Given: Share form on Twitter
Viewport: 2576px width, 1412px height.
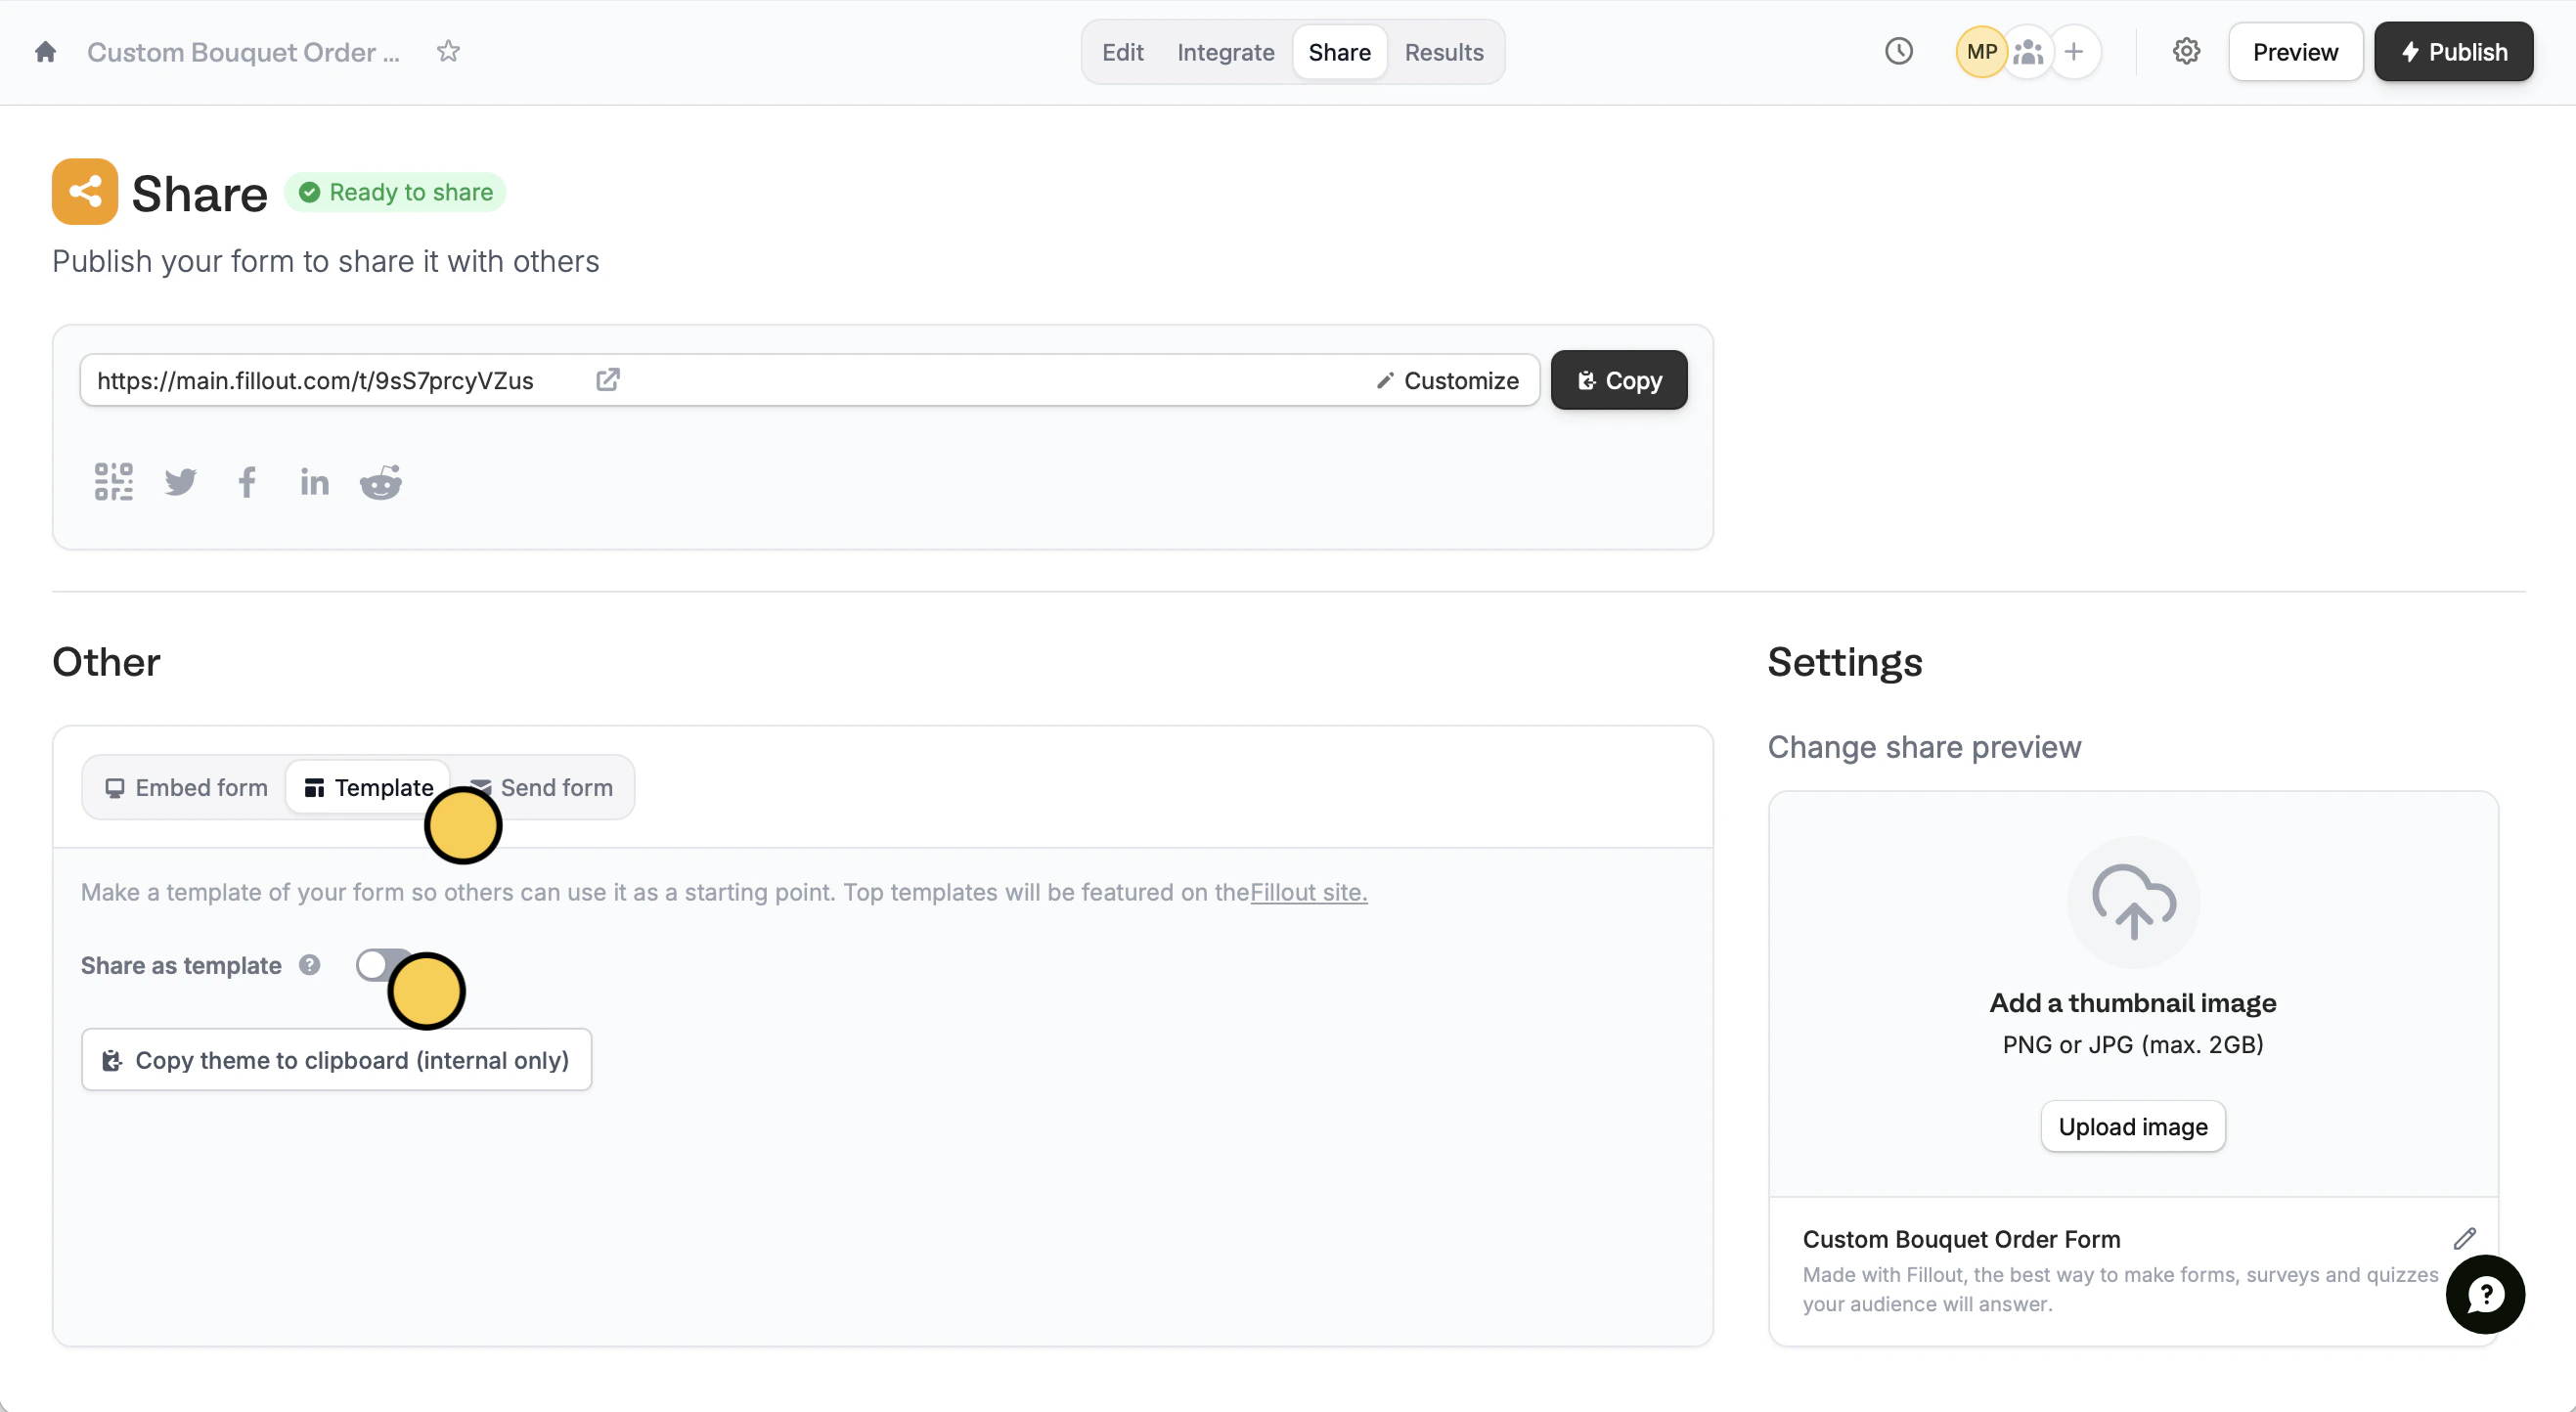Looking at the screenshot, I should [x=181, y=482].
